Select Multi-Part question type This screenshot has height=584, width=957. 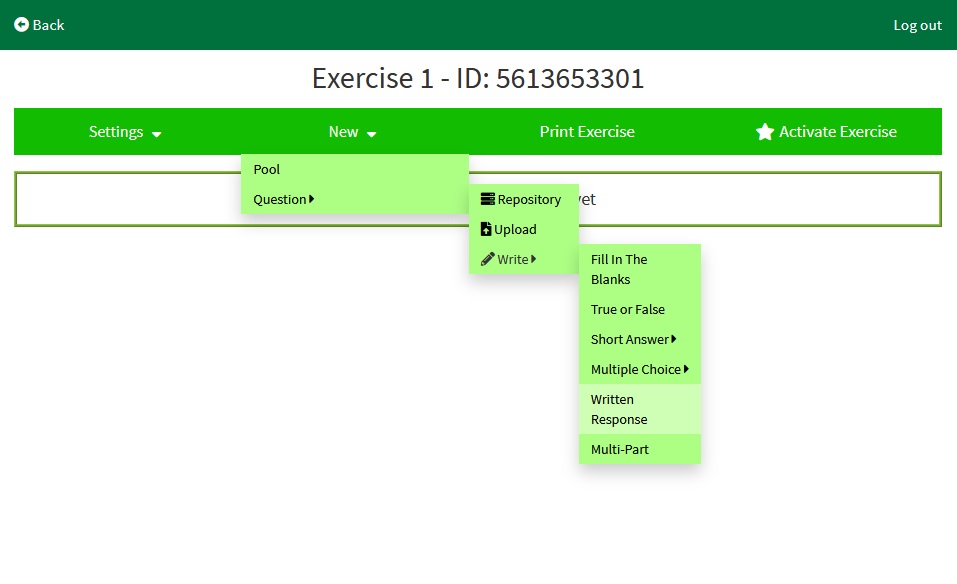(619, 449)
